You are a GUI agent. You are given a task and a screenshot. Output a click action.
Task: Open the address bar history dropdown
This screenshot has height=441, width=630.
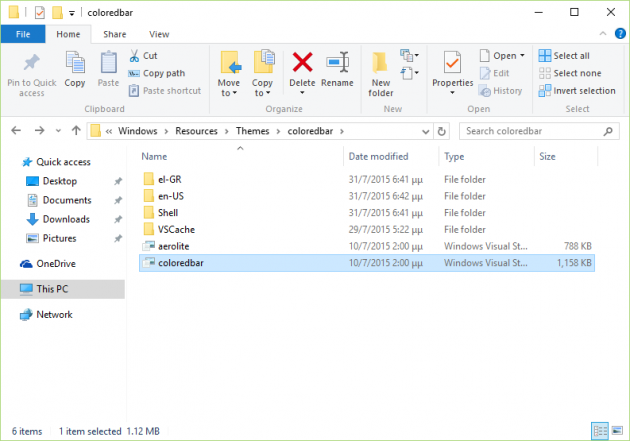pyautogui.click(x=425, y=131)
